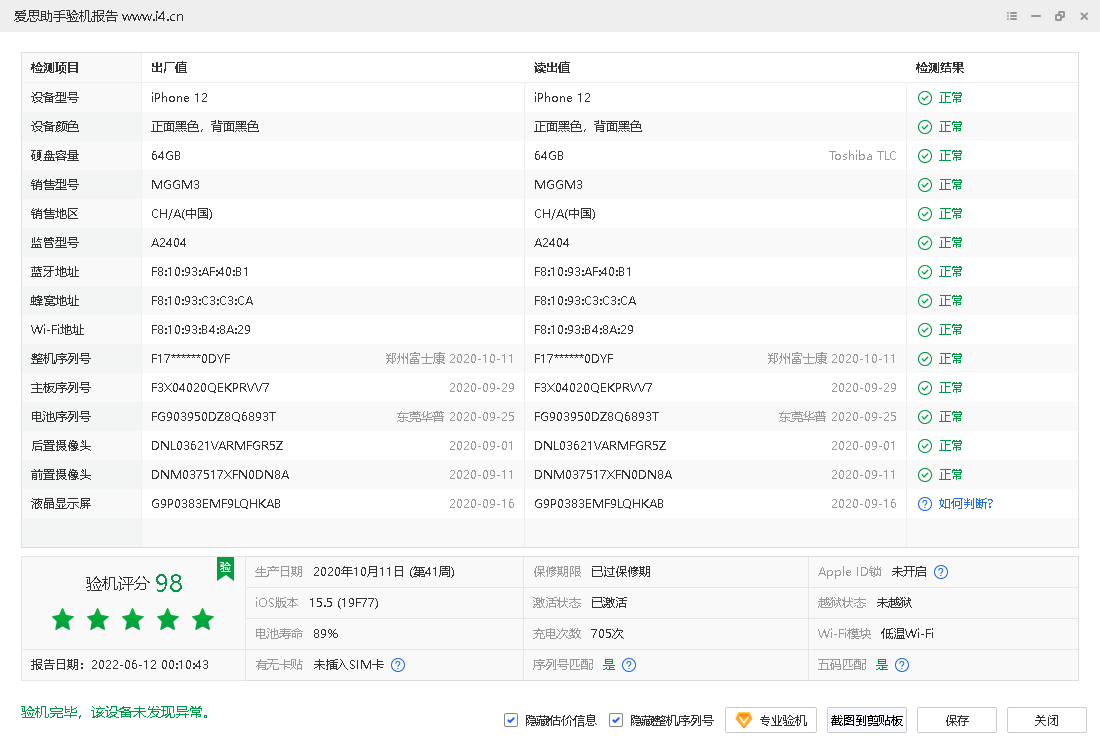
Task: Click the 充电次数 705次 value
Action: (608, 634)
